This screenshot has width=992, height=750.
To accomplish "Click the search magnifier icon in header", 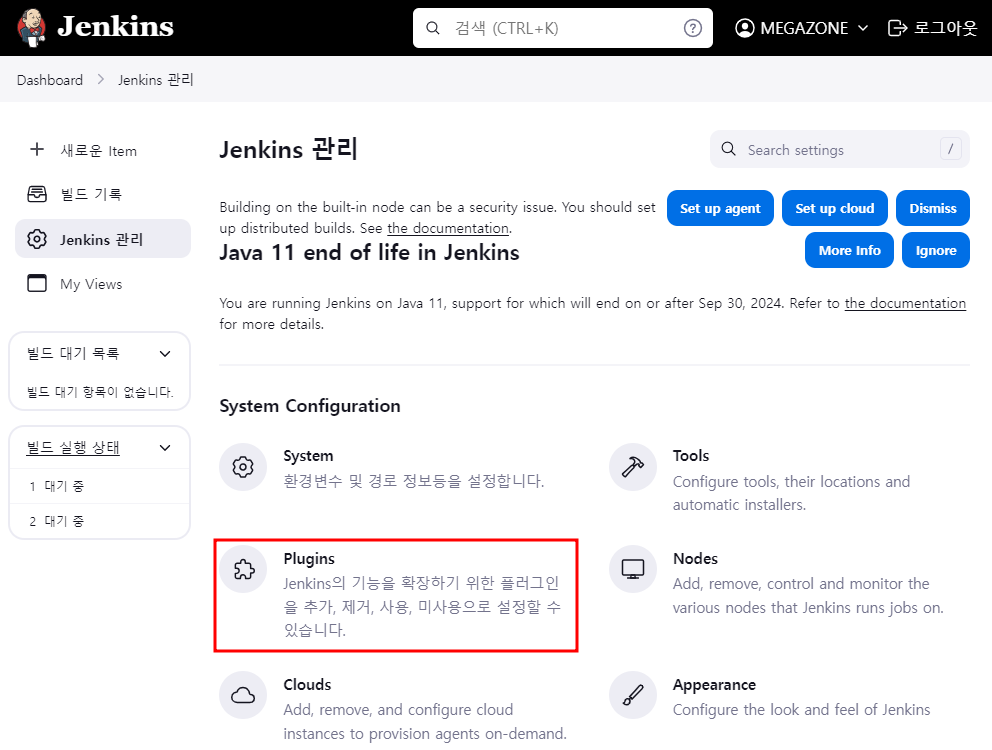I will coord(433,28).
